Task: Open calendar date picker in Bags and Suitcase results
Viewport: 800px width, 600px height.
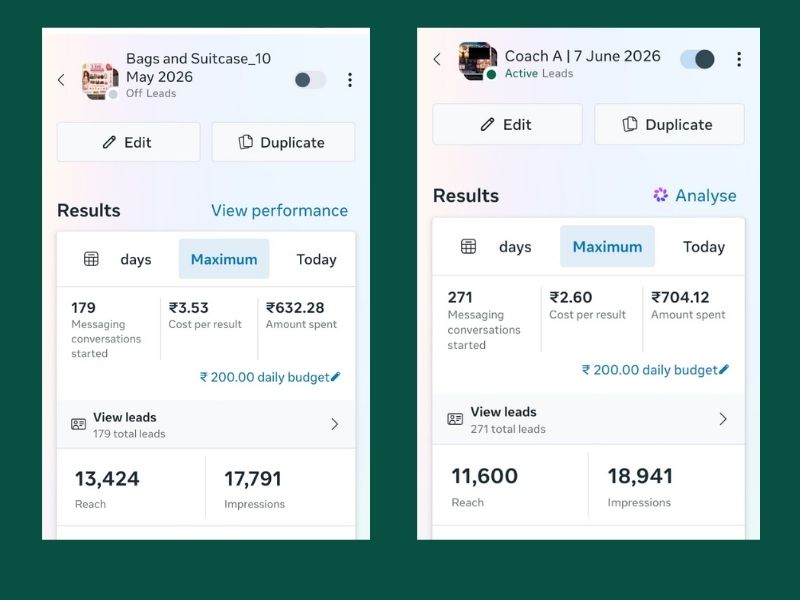Action: [91, 259]
